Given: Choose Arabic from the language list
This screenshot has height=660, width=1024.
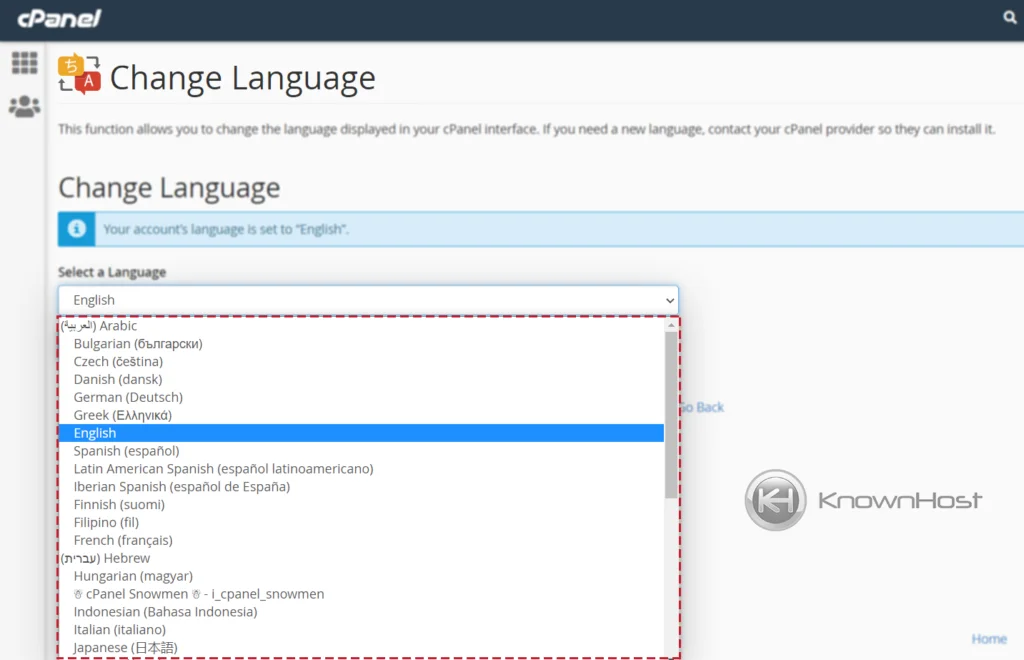Looking at the screenshot, I should pos(361,326).
